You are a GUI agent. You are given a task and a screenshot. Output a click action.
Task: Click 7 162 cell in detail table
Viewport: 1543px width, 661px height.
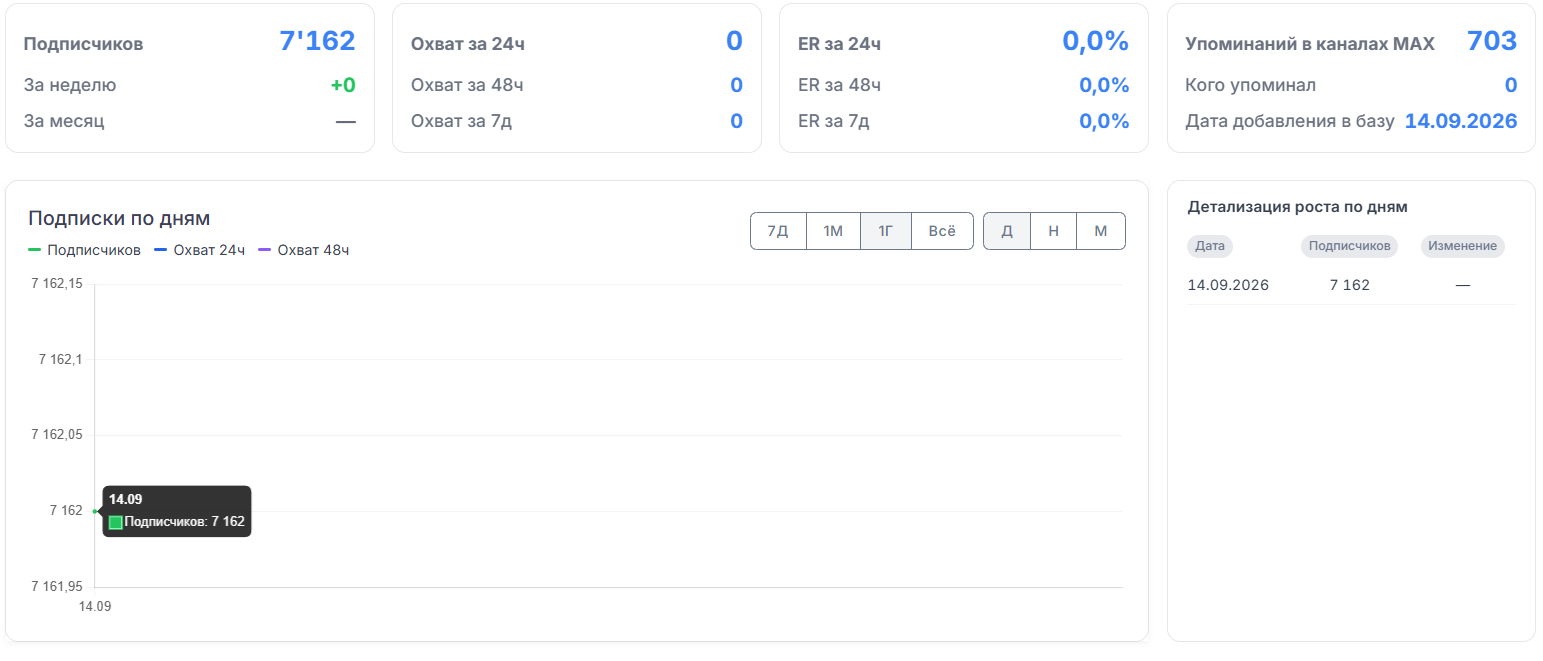[1349, 285]
